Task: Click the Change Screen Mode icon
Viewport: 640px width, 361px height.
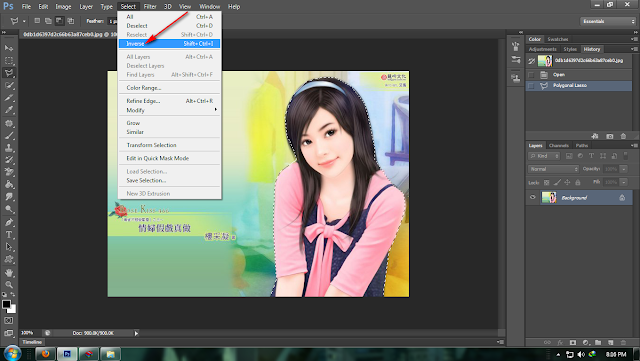Action: [x=9, y=333]
